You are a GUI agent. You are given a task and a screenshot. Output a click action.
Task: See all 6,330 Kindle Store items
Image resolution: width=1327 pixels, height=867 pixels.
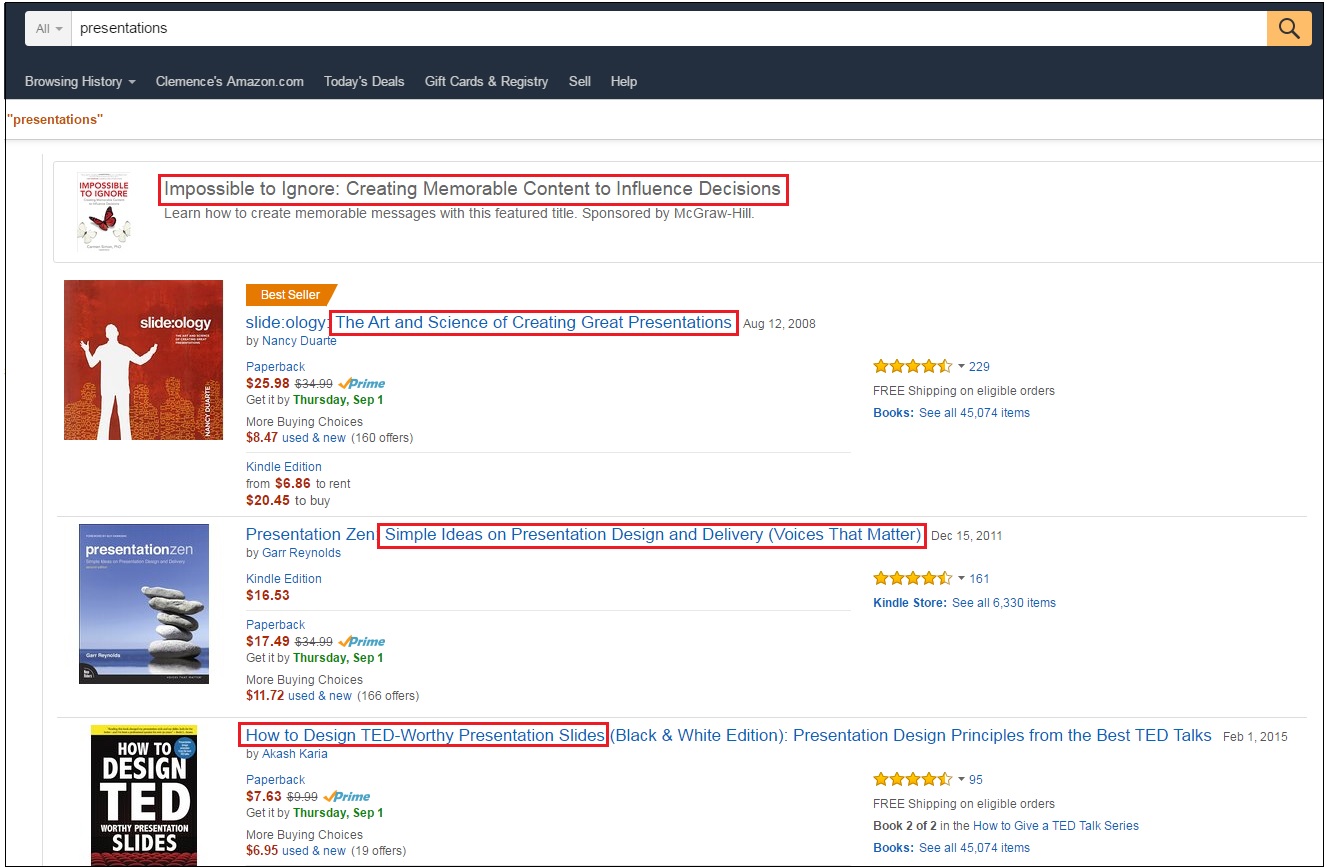[x=1004, y=603]
